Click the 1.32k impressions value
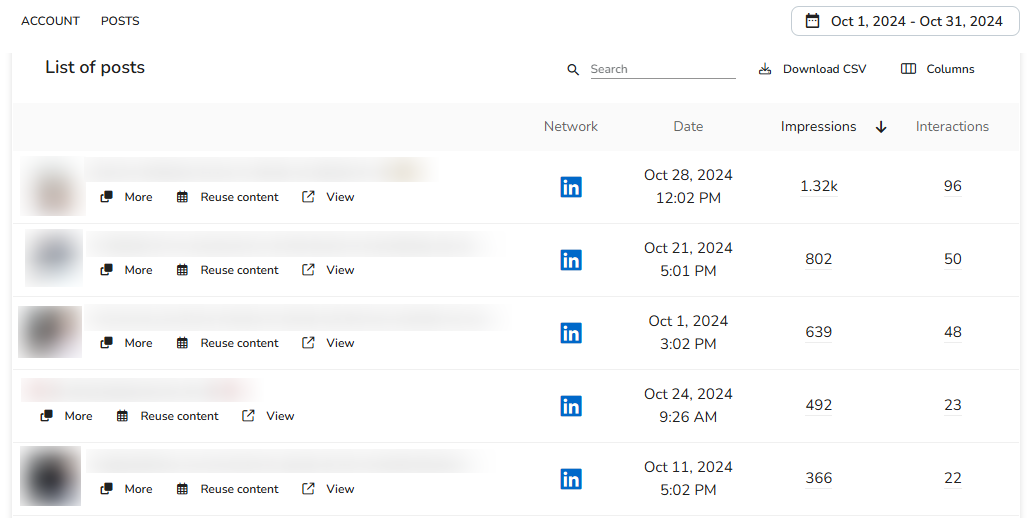 point(818,186)
